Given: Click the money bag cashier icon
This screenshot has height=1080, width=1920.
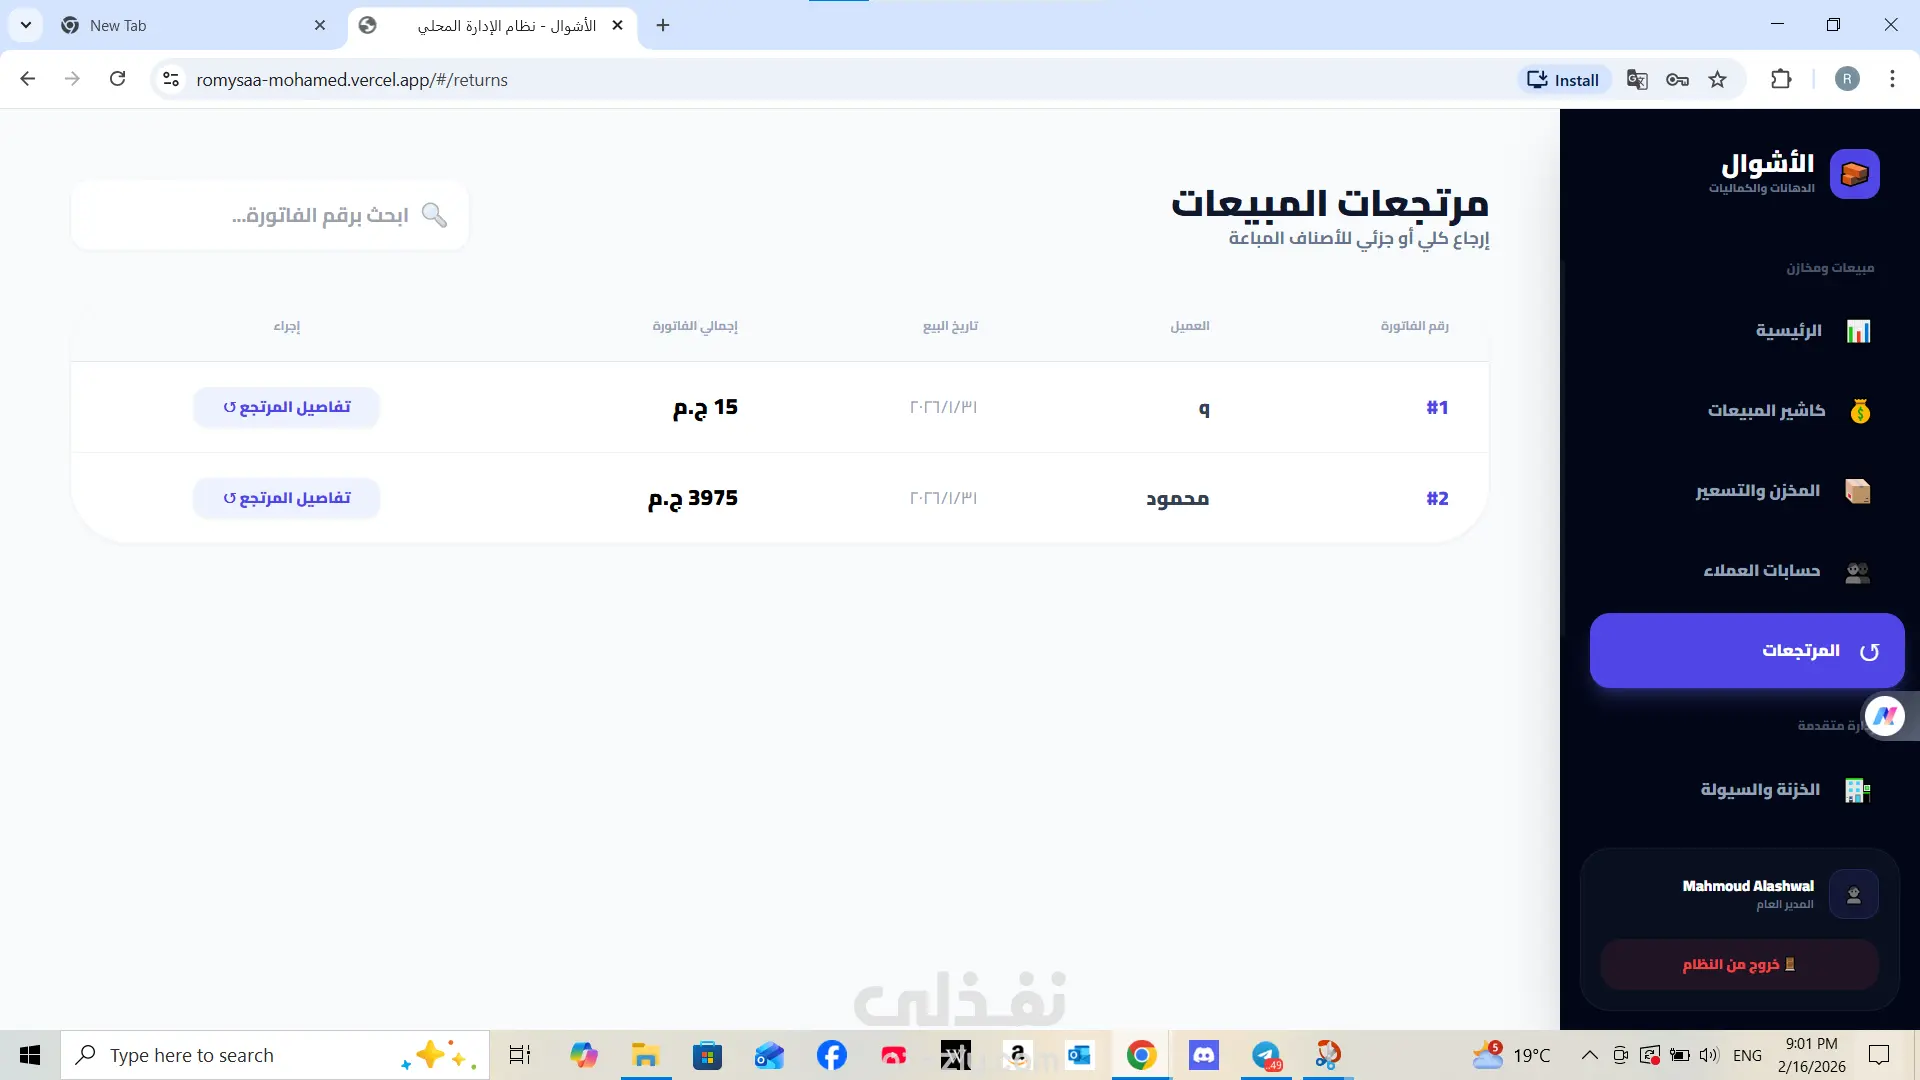Looking at the screenshot, I should [x=1859, y=411].
